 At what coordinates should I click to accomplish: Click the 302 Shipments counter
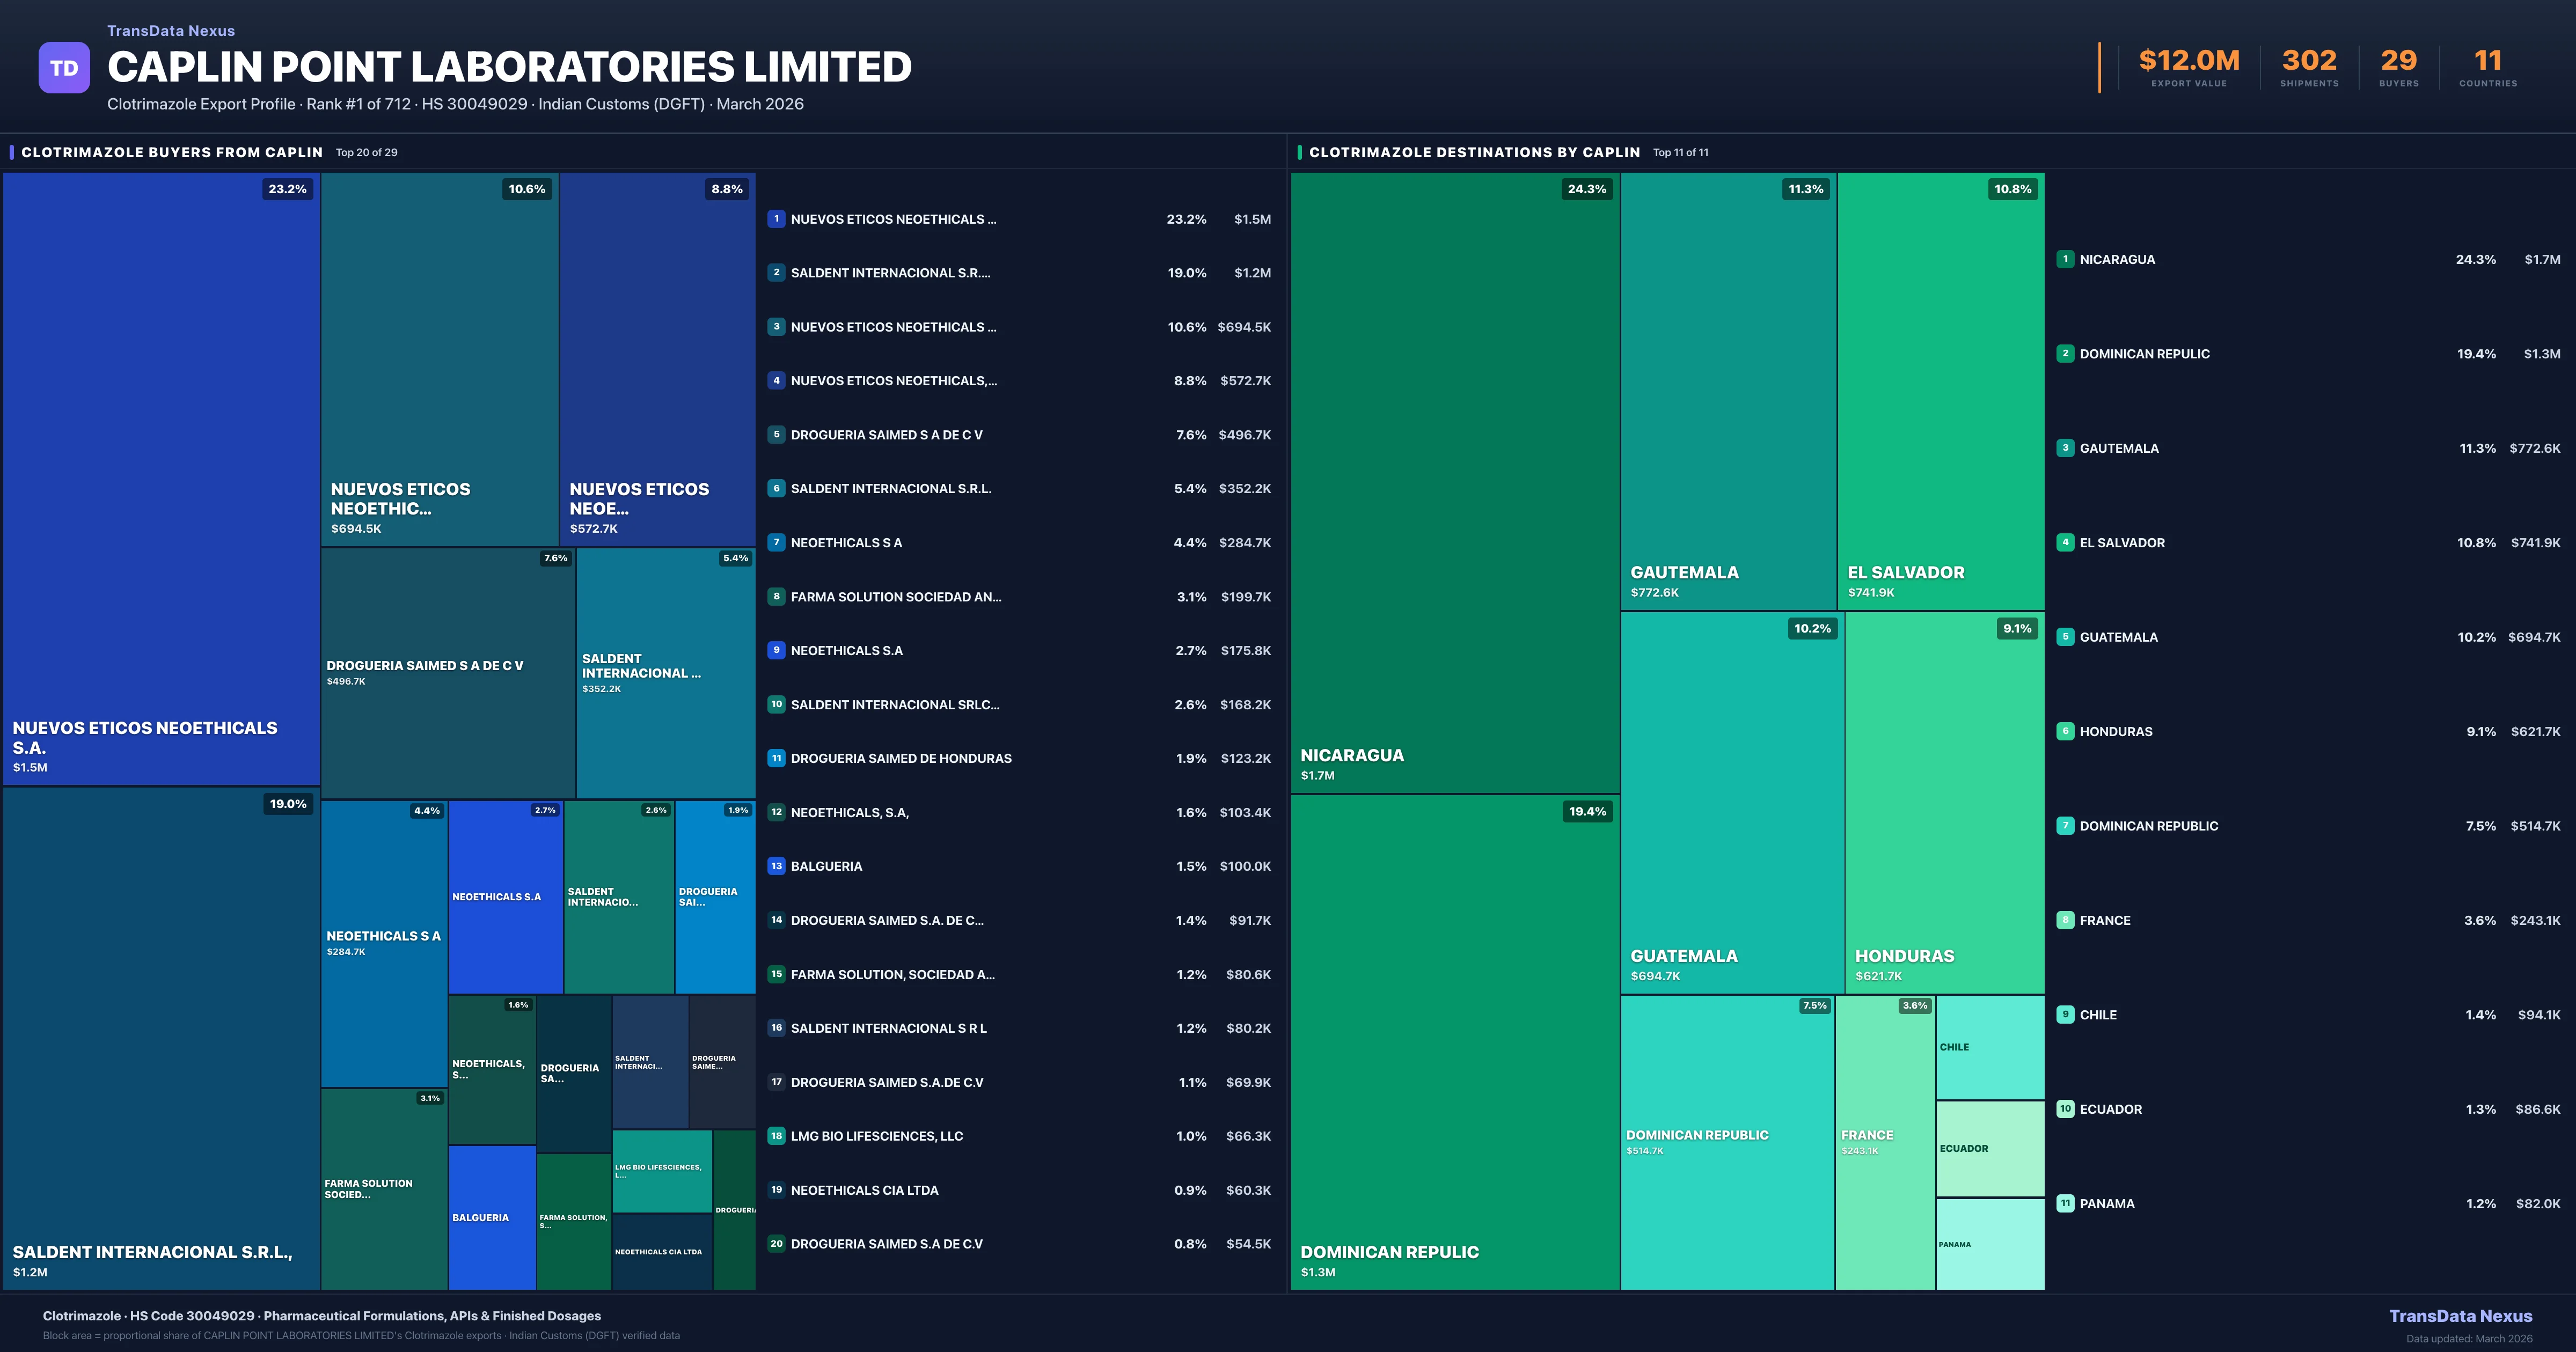tap(2310, 60)
